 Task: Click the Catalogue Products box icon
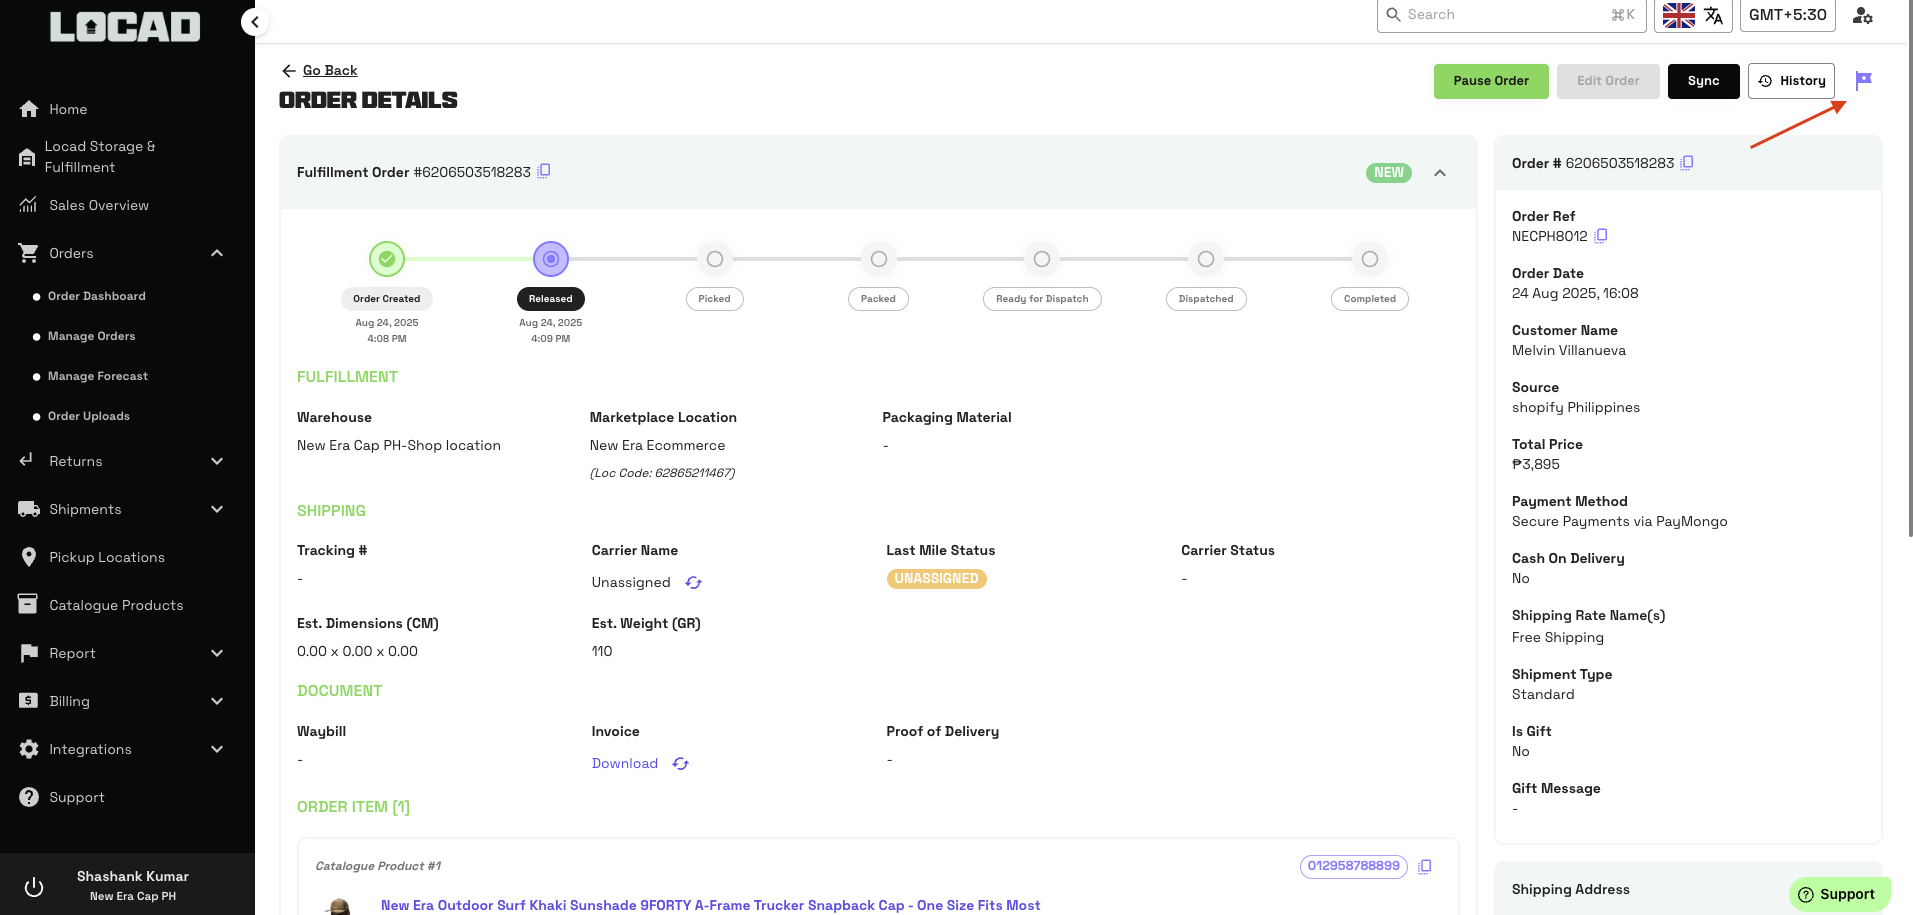(28, 604)
